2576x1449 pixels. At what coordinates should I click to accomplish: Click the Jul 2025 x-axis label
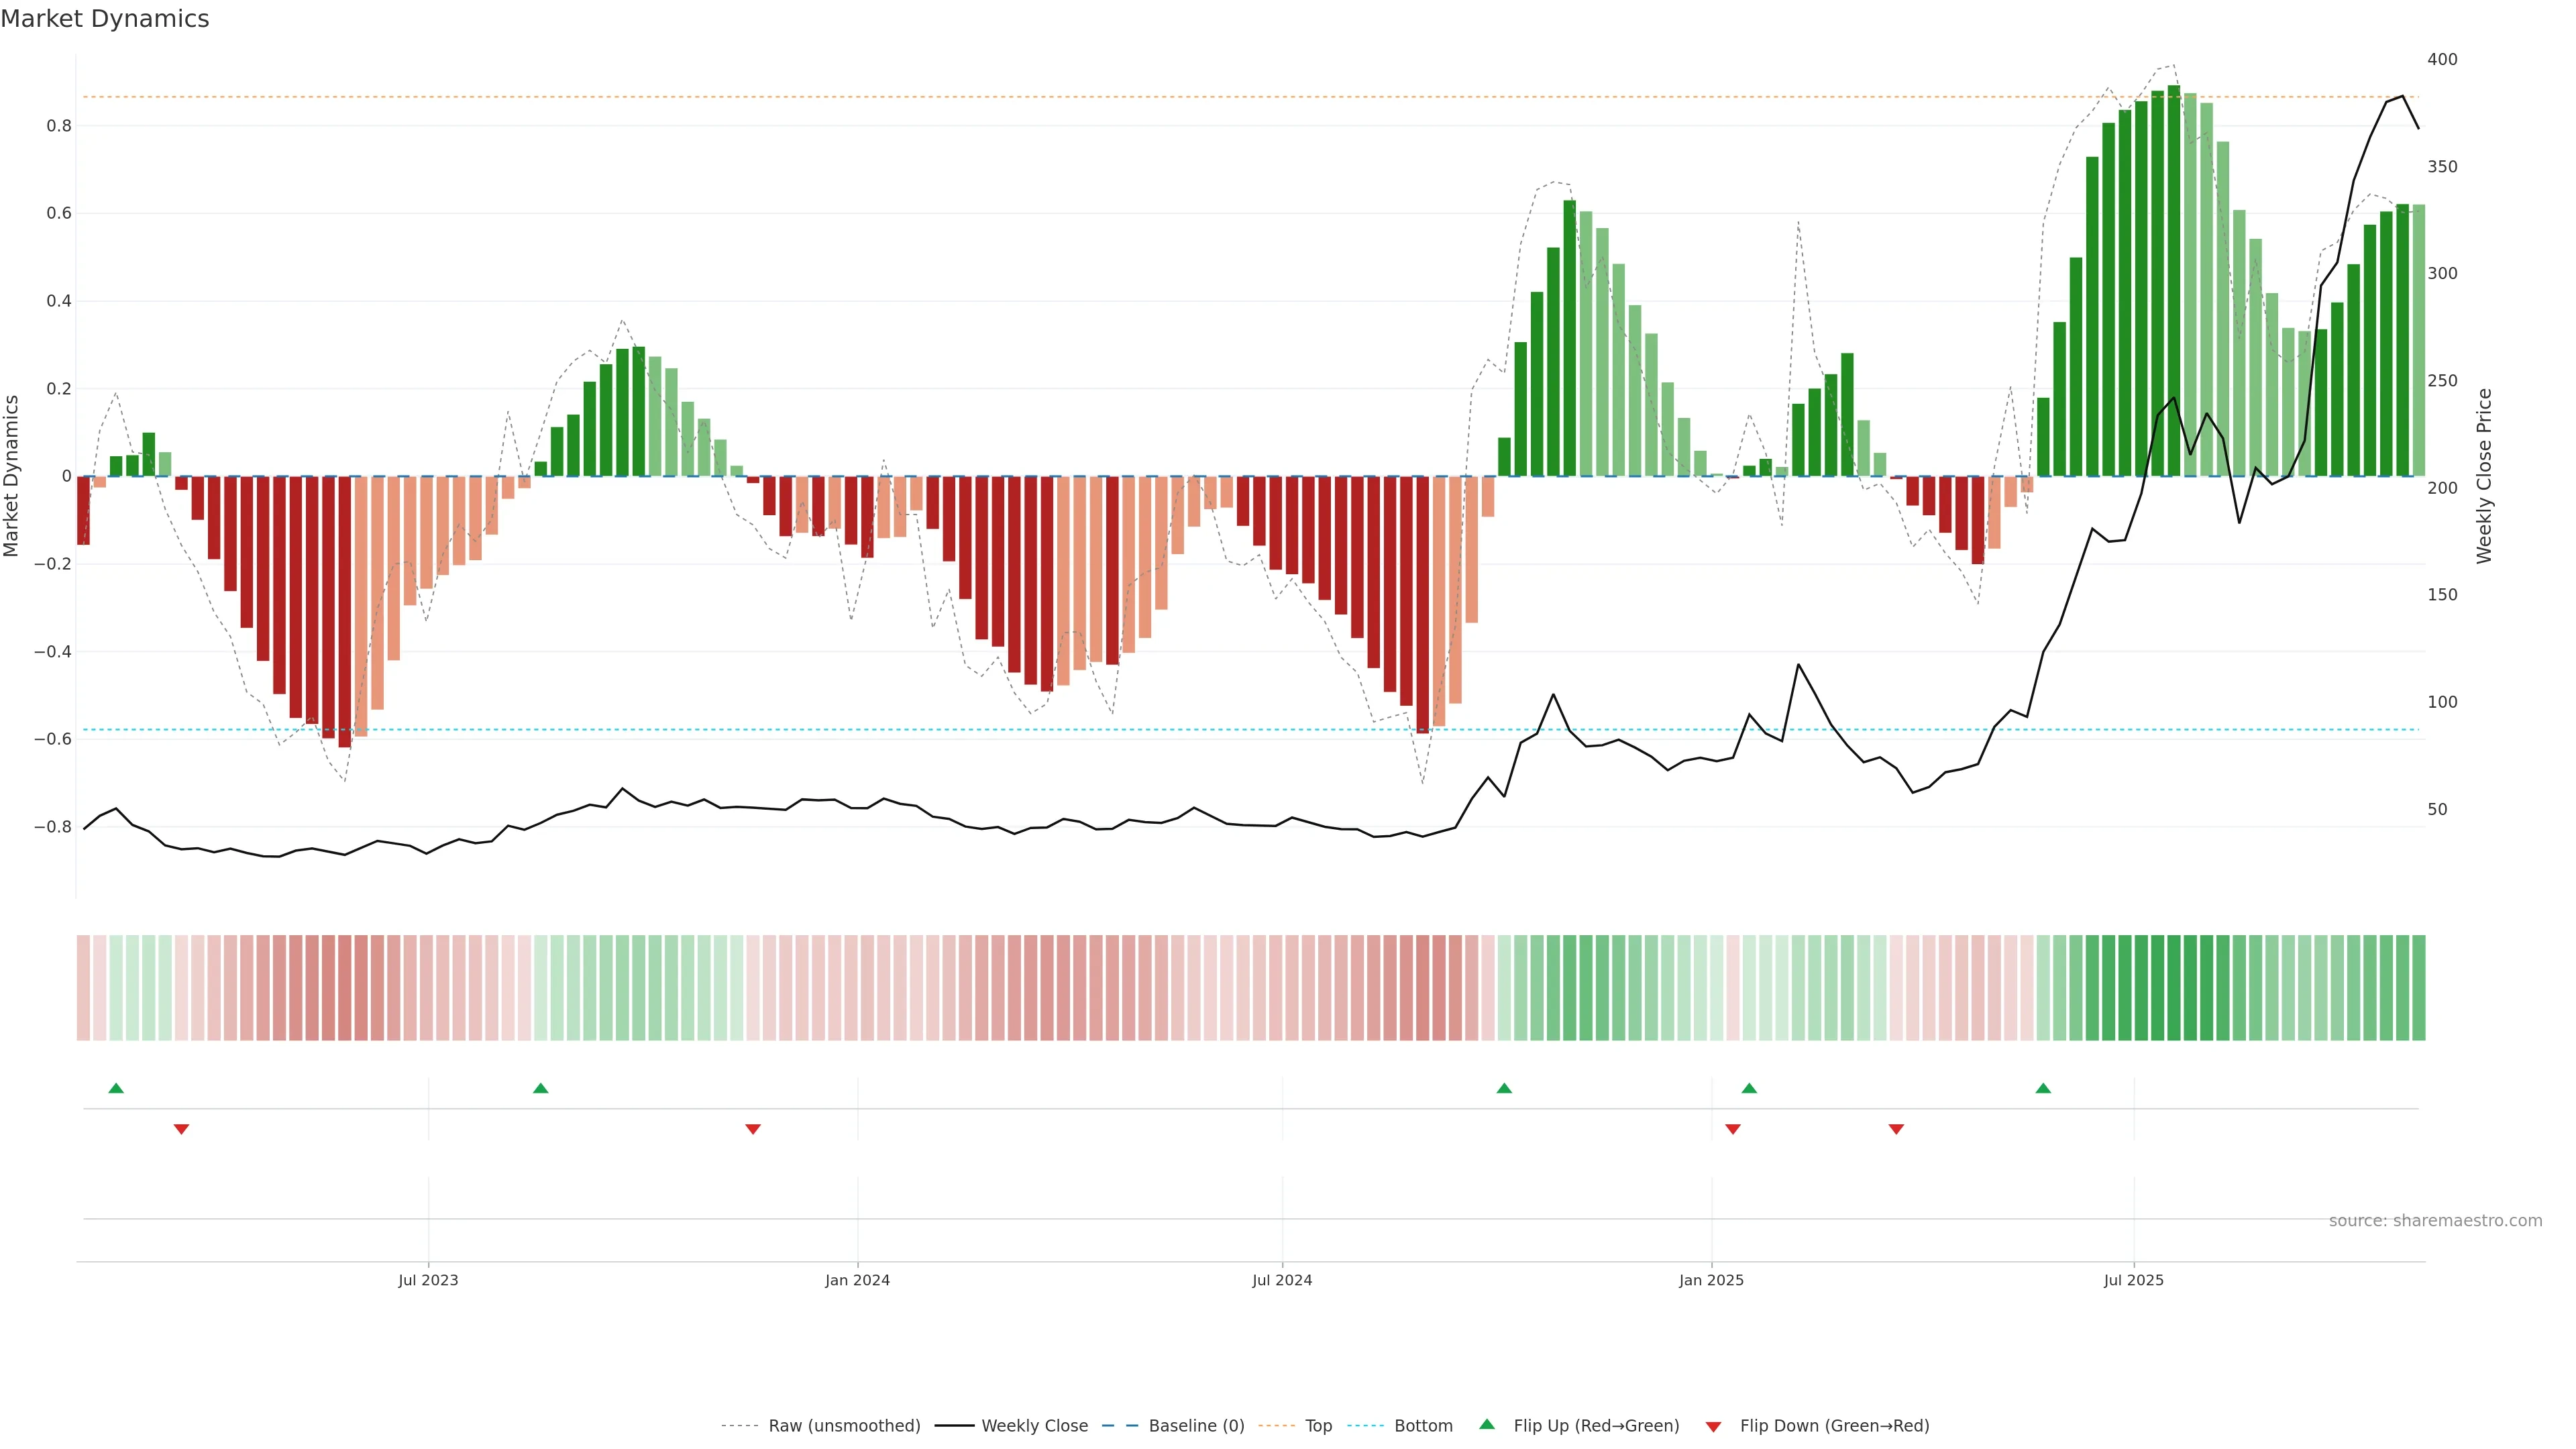coord(2133,1280)
